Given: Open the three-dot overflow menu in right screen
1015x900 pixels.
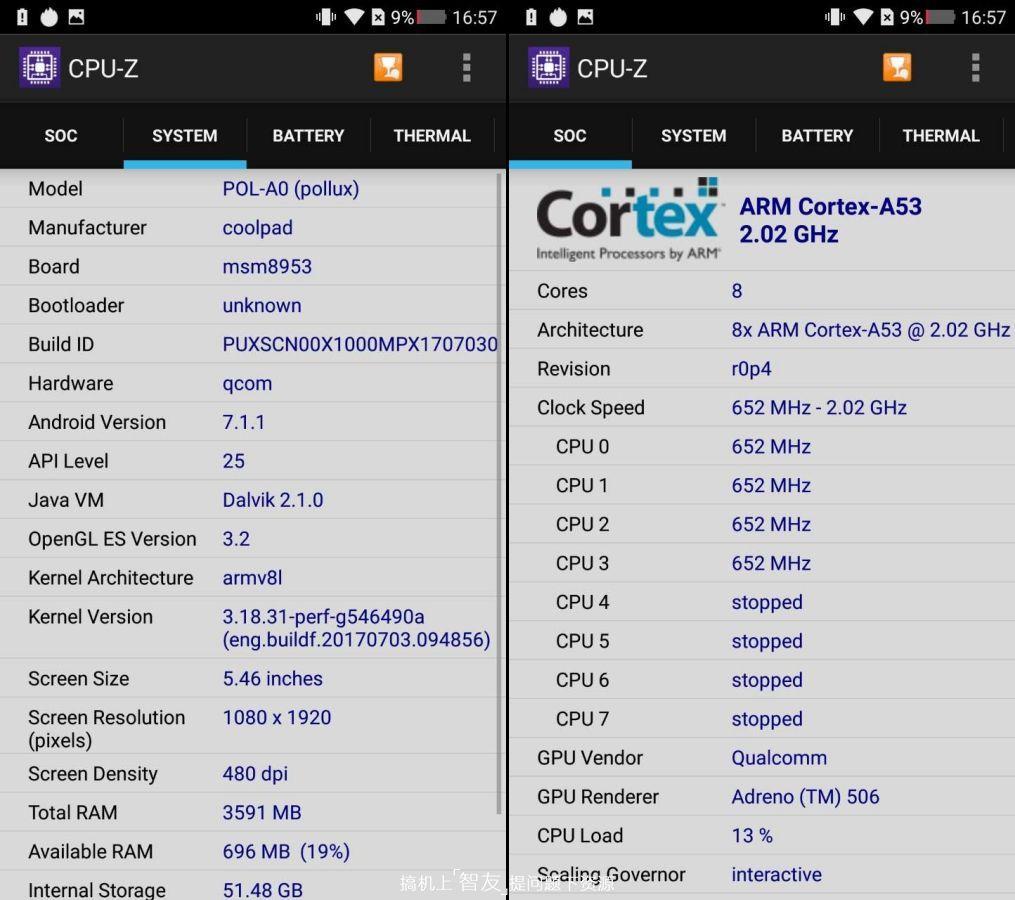Looking at the screenshot, I should (x=975, y=67).
